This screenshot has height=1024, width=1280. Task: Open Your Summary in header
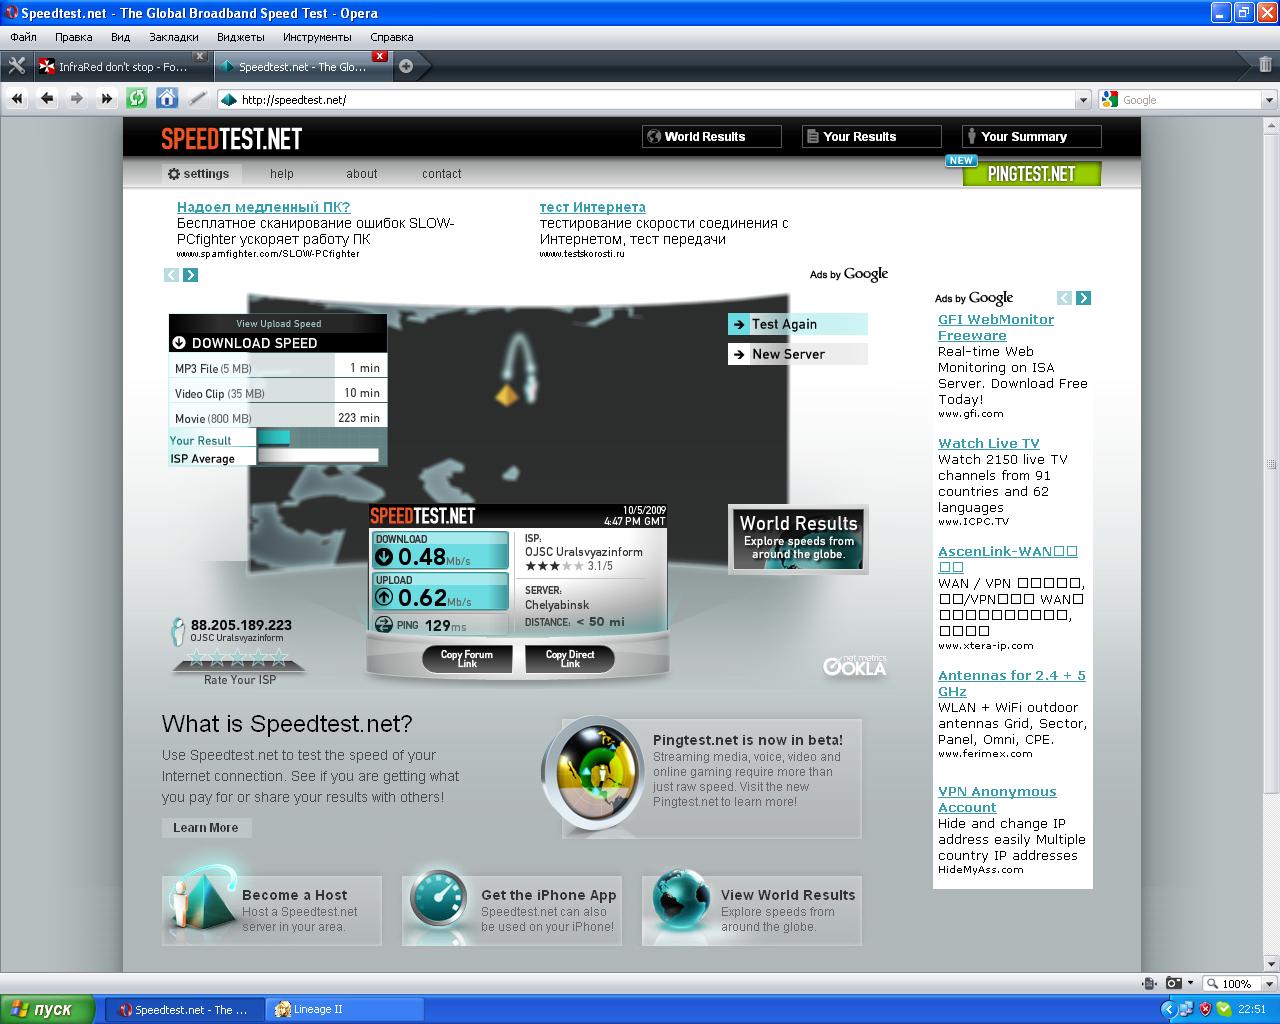(x=1031, y=136)
